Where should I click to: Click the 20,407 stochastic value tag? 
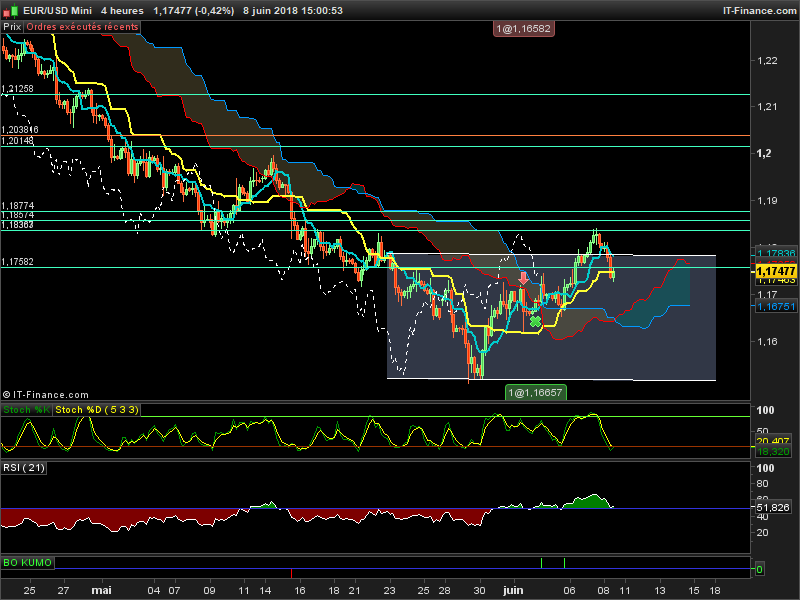[772, 441]
